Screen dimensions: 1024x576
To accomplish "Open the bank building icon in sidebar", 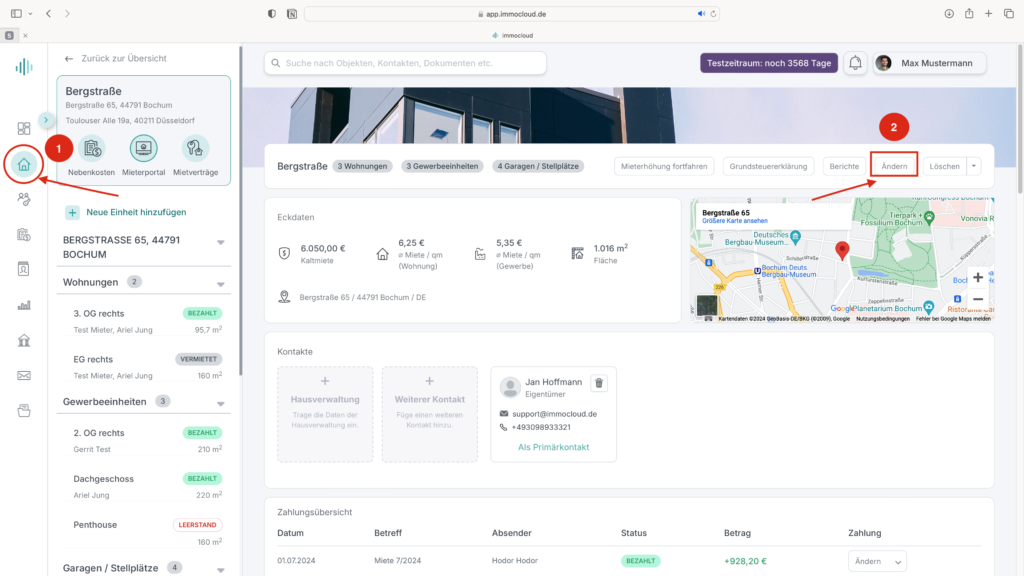I will [24, 340].
